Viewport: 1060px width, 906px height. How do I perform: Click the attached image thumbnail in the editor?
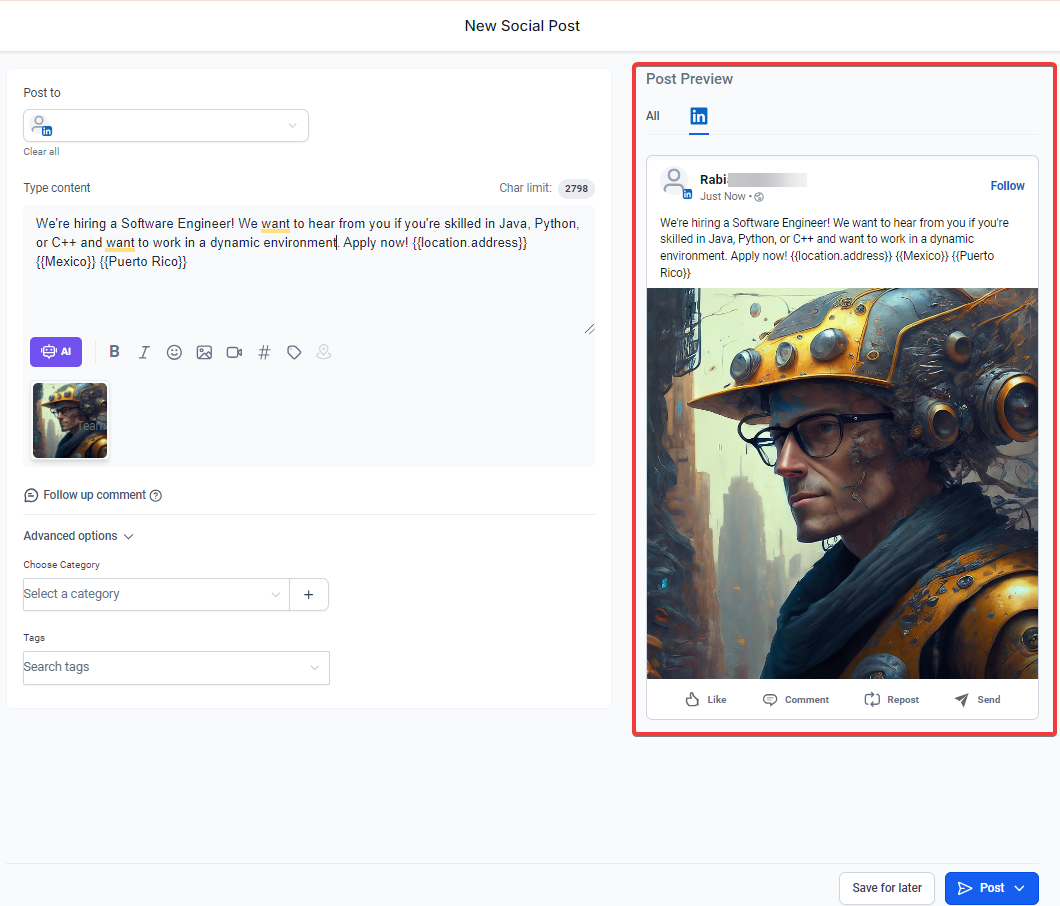click(x=70, y=421)
